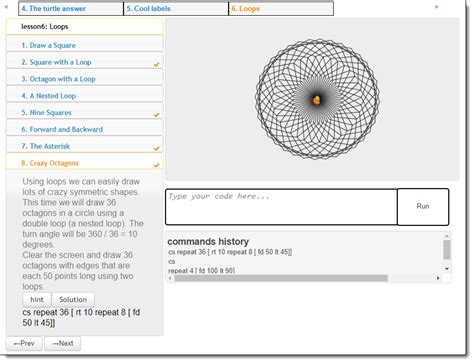Click the Crazy Octagons instructions paragraph
The image size is (474, 363).
tap(83, 234)
